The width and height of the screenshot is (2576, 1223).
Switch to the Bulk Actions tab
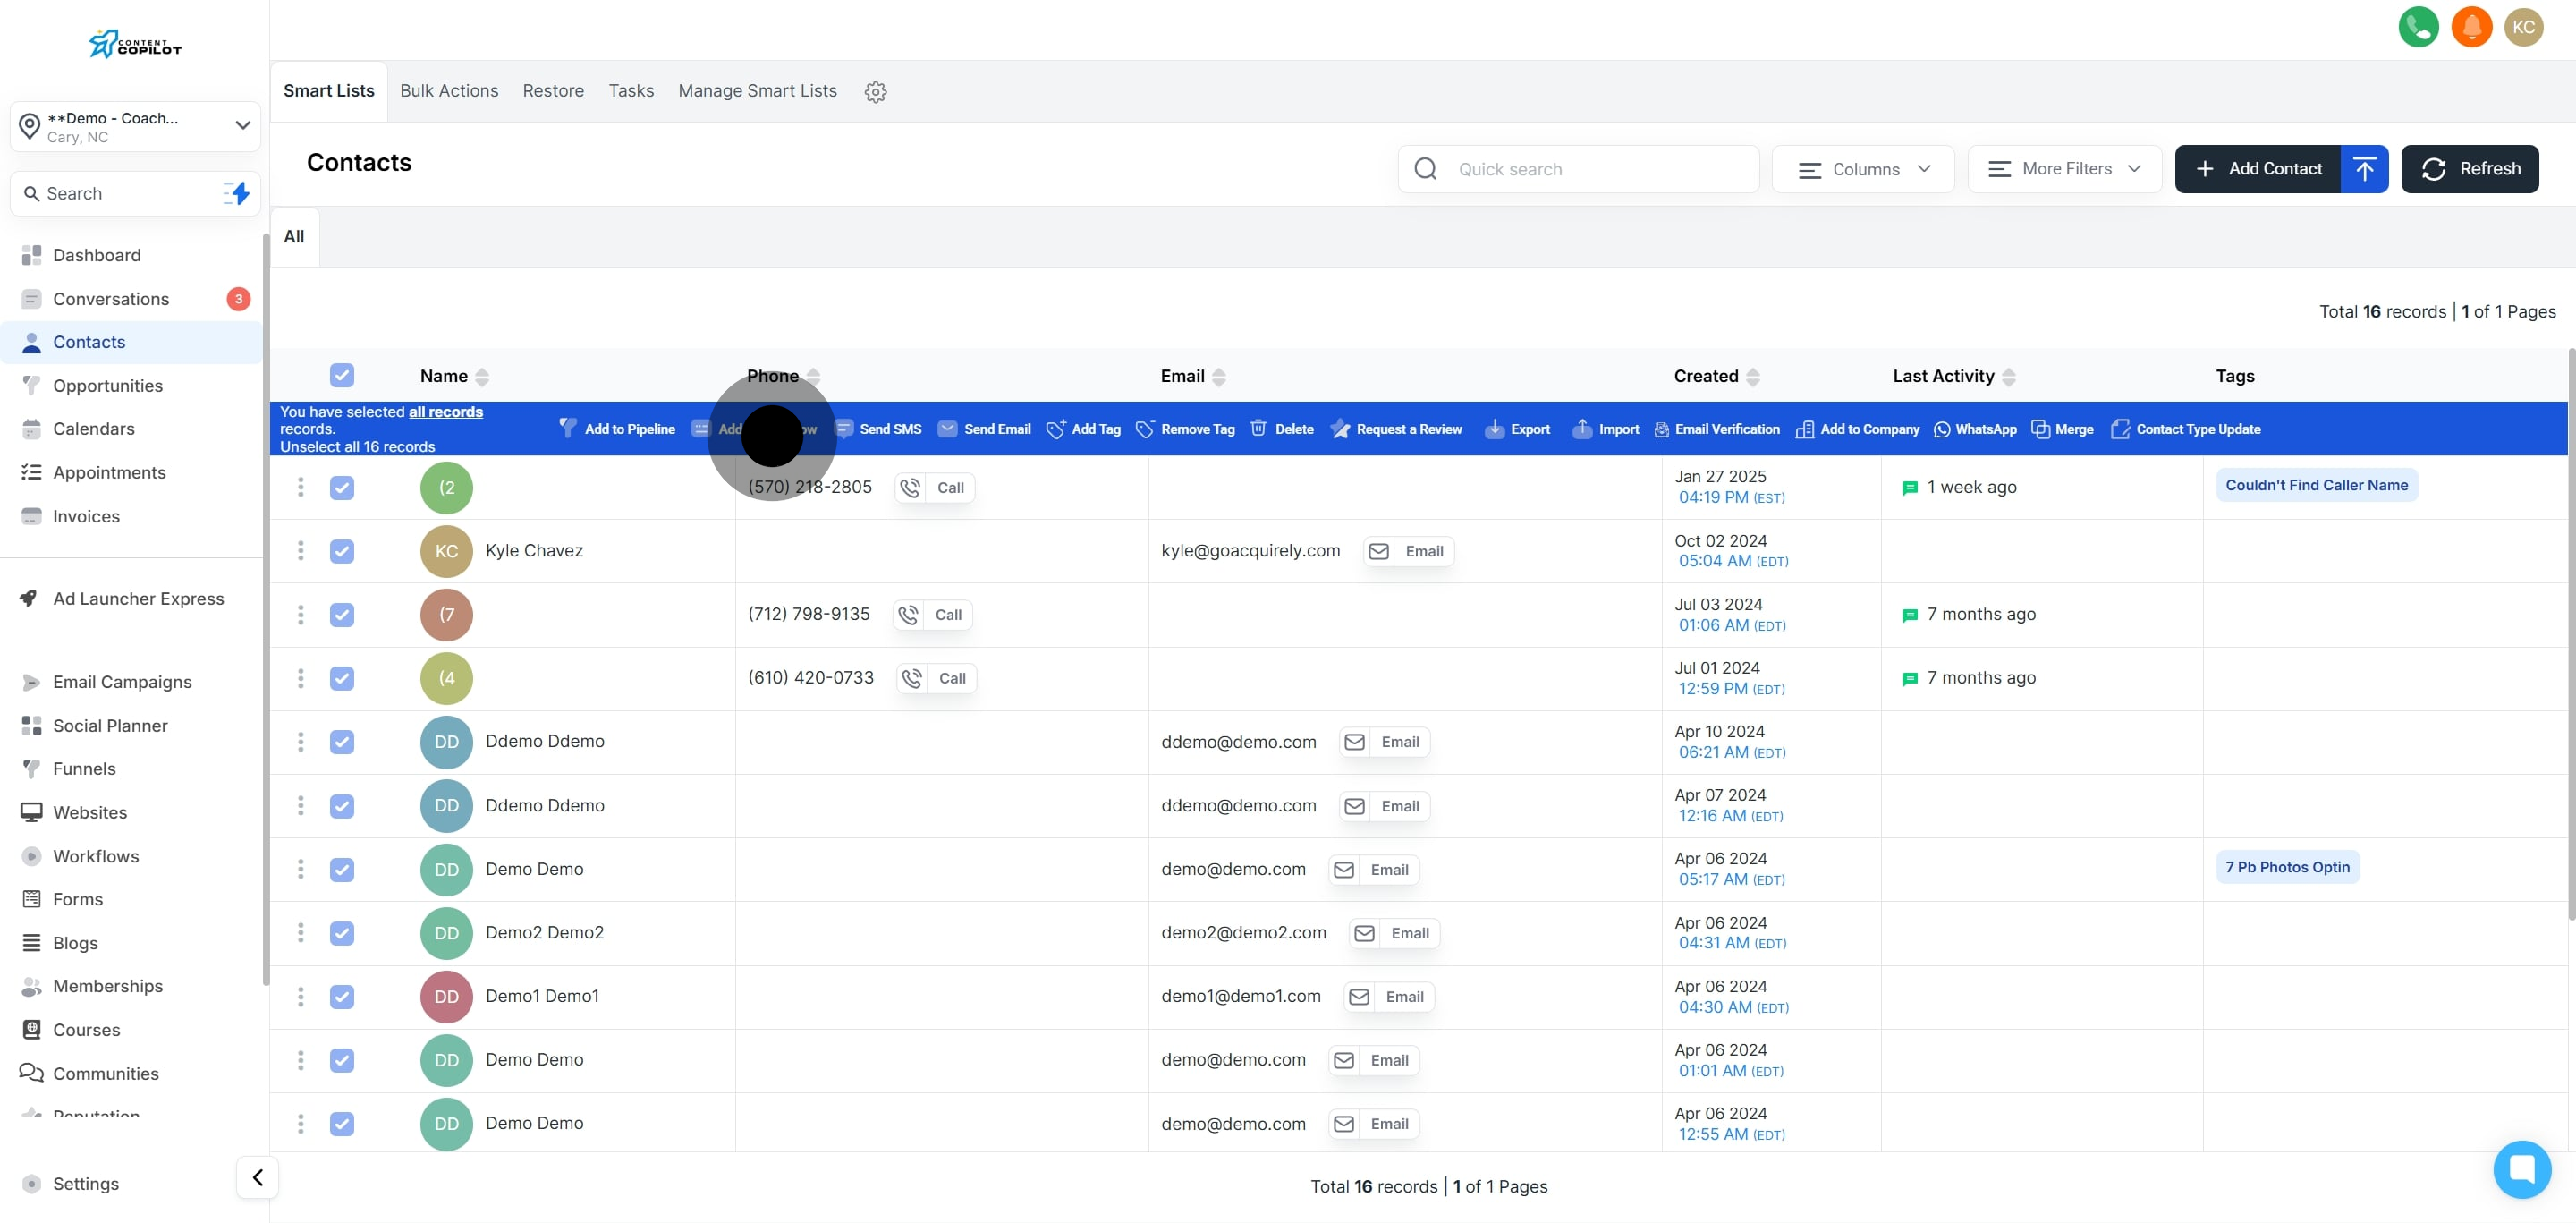449,91
